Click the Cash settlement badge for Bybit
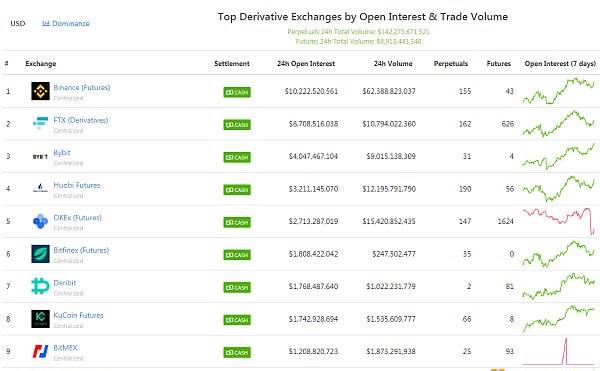This screenshot has height=371, width=600. coord(237,157)
